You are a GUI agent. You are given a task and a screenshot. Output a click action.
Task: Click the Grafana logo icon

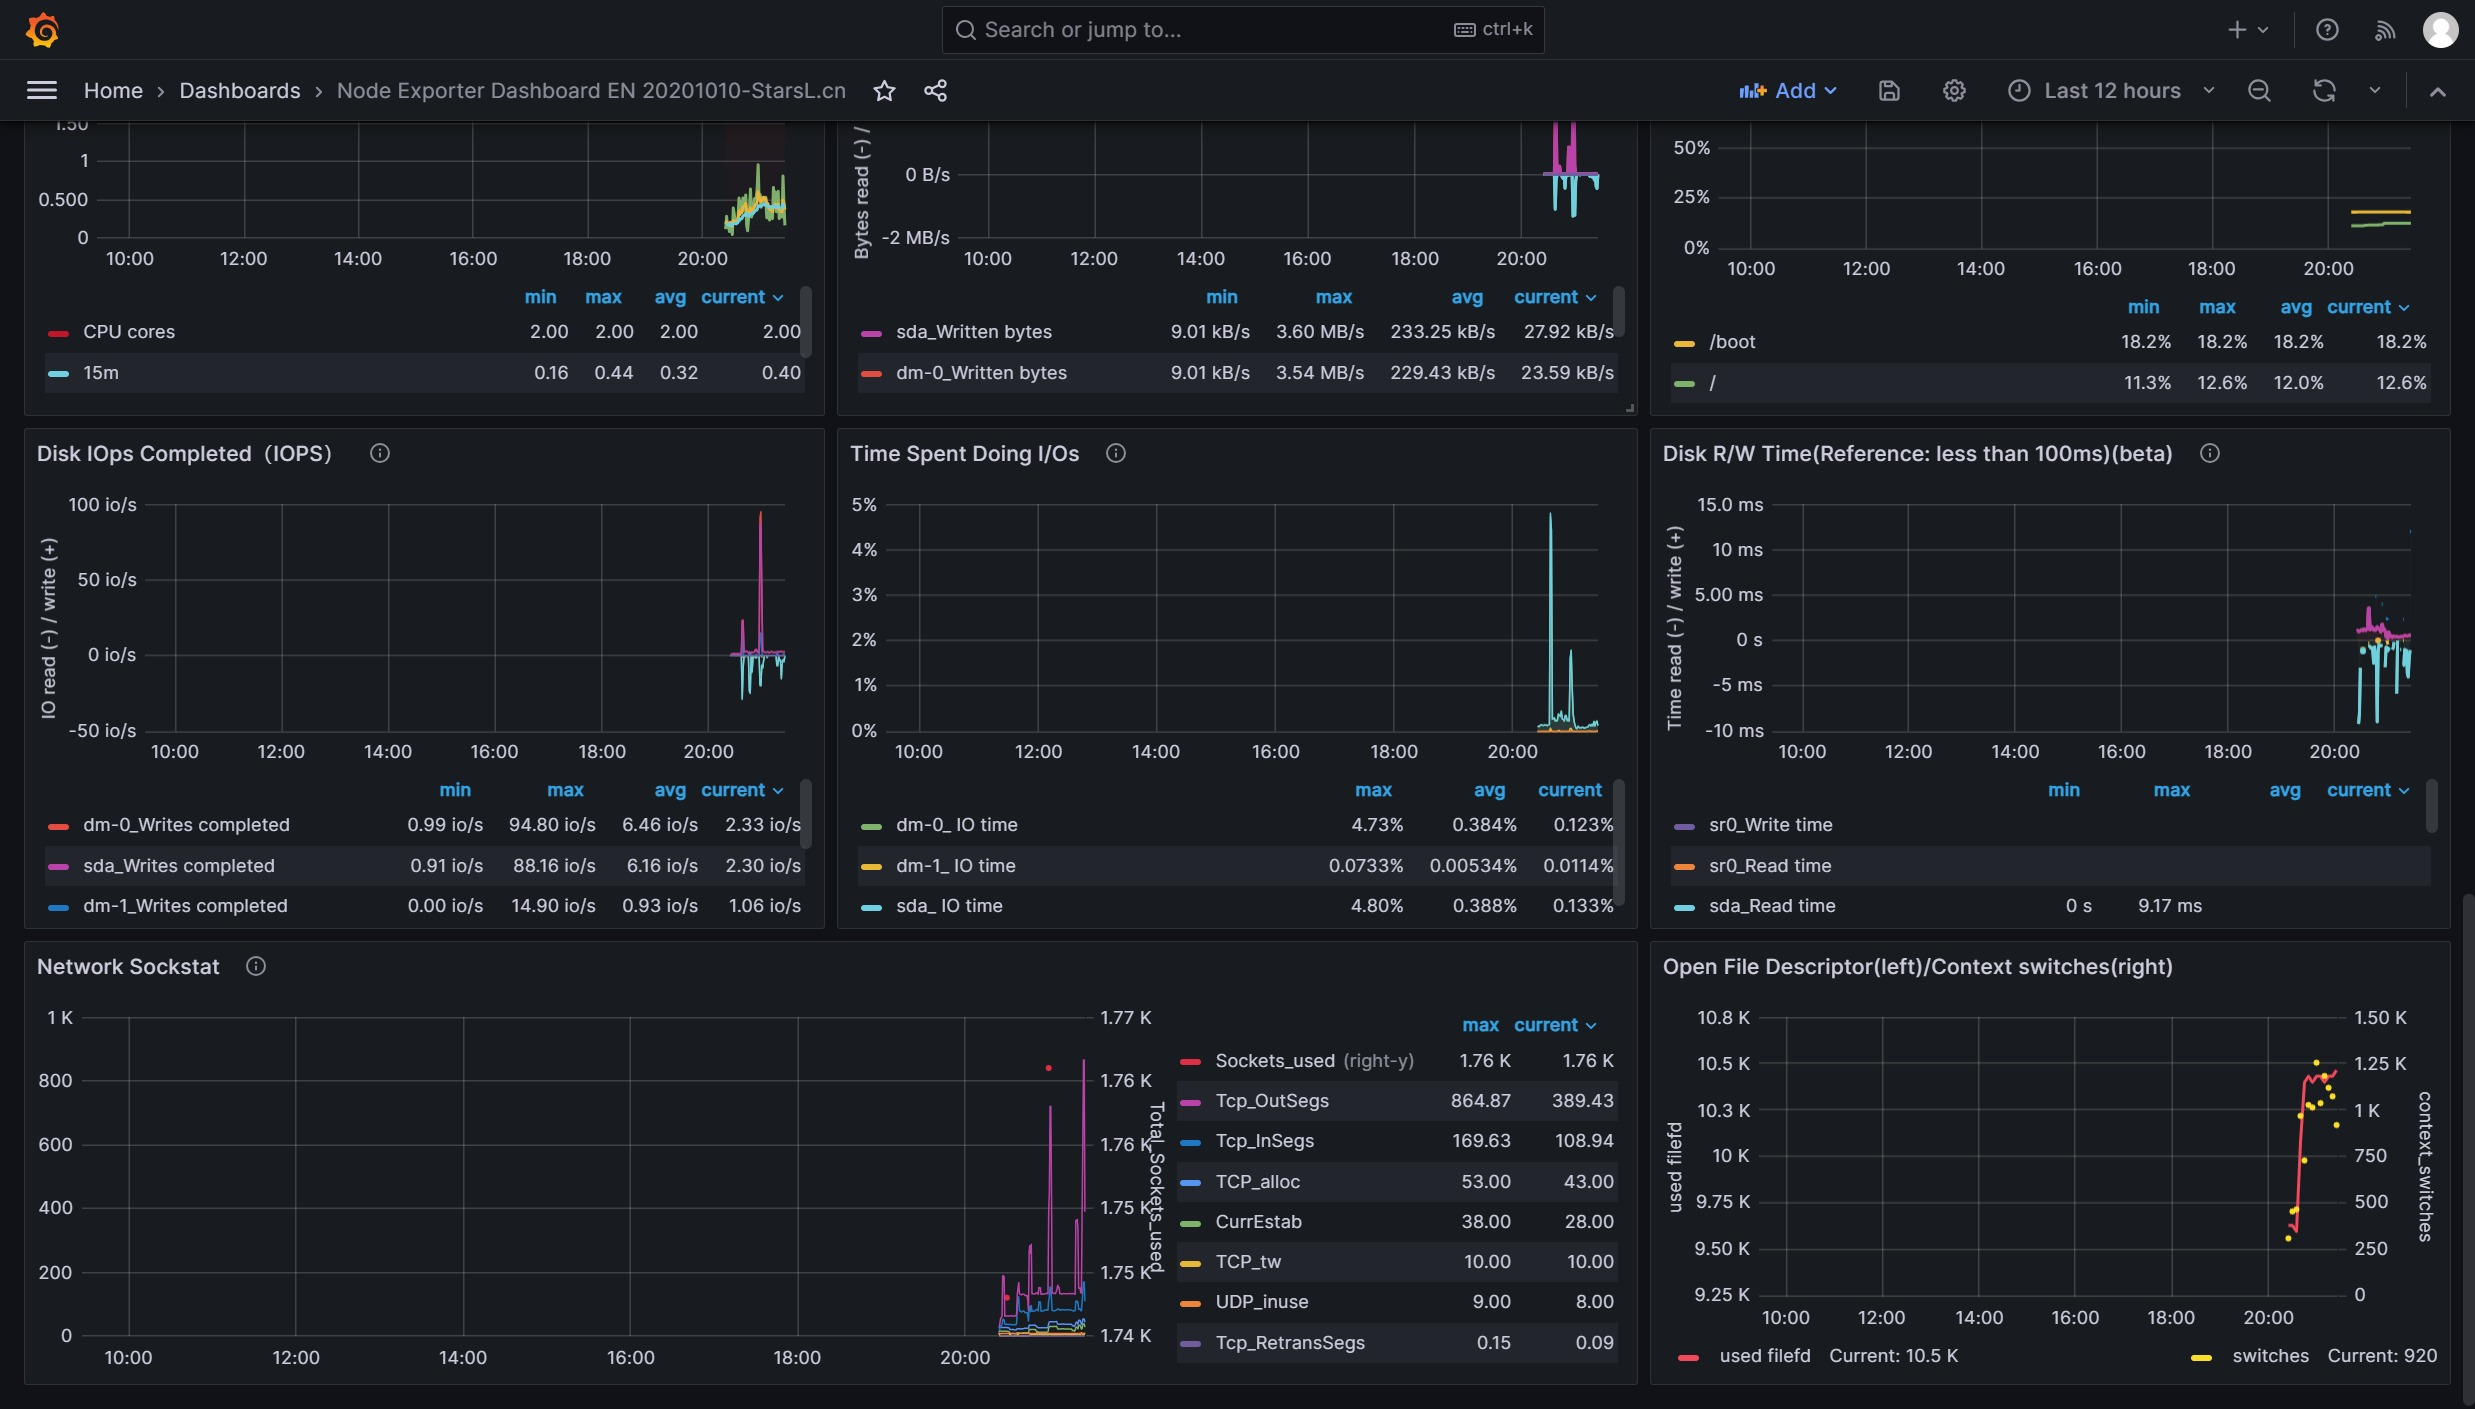click(42, 30)
